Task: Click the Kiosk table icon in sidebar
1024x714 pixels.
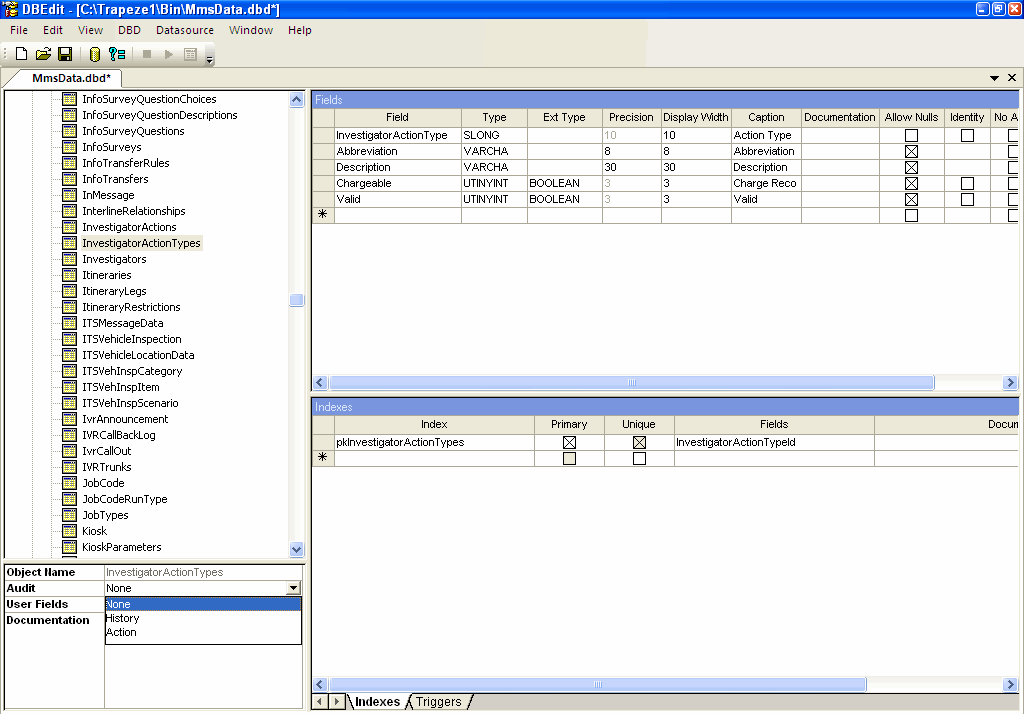Action: click(67, 531)
